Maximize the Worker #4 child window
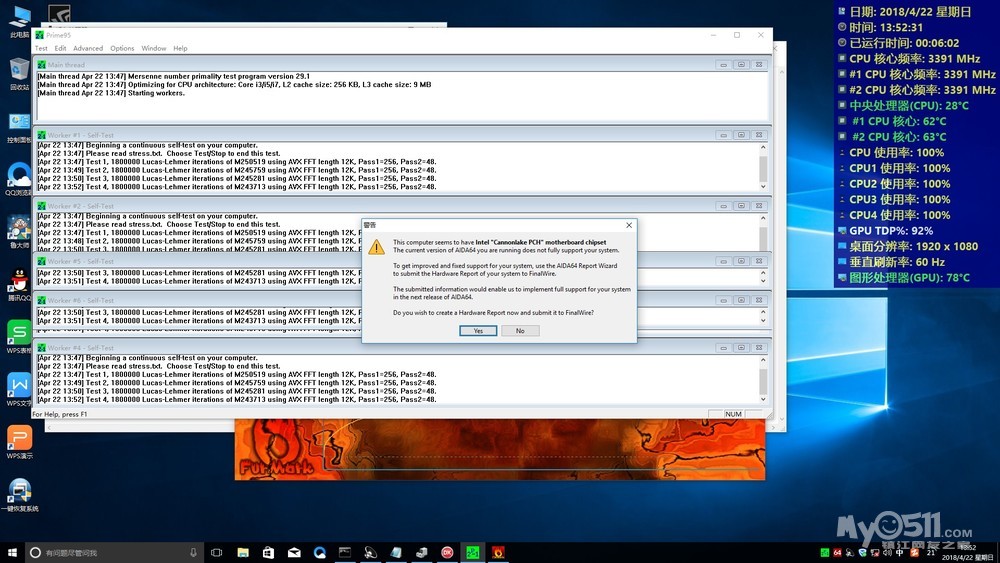The image size is (1000, 563). (741, 348)
